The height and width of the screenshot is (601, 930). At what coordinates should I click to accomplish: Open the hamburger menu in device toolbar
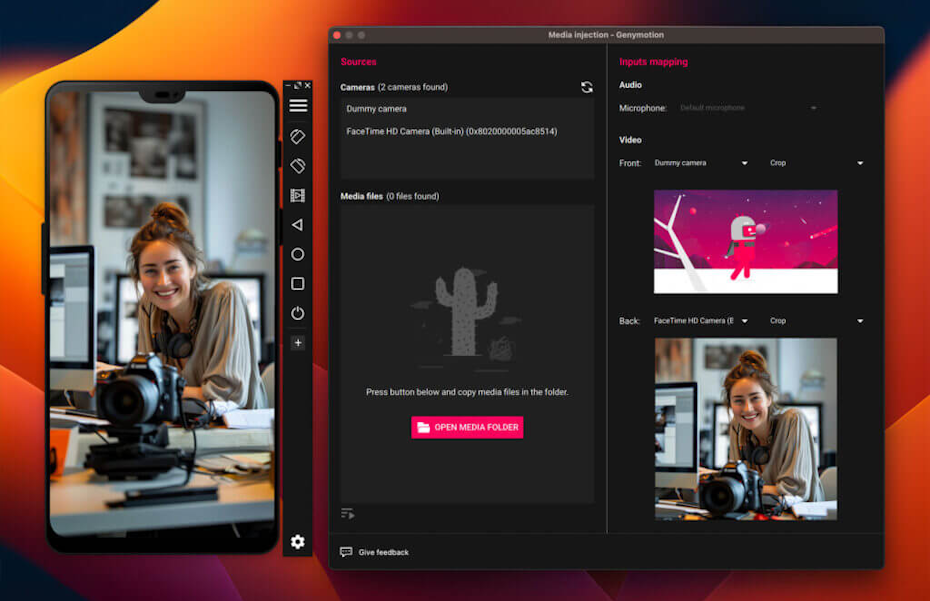298,106
